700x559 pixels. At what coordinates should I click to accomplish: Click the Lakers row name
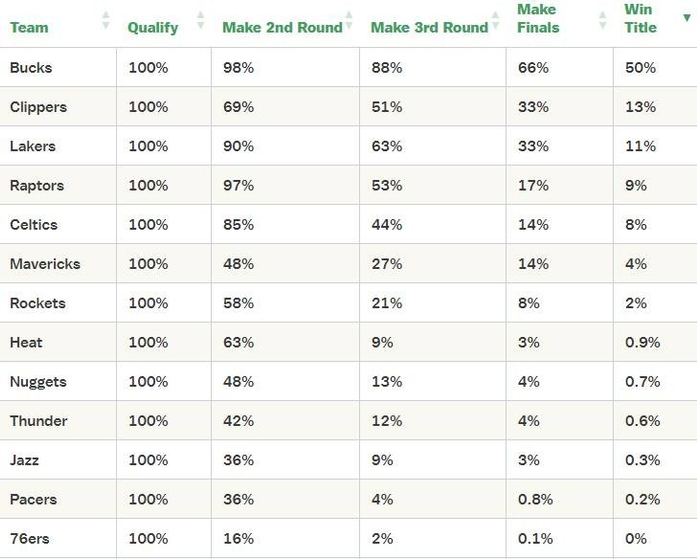click(33, 146)
